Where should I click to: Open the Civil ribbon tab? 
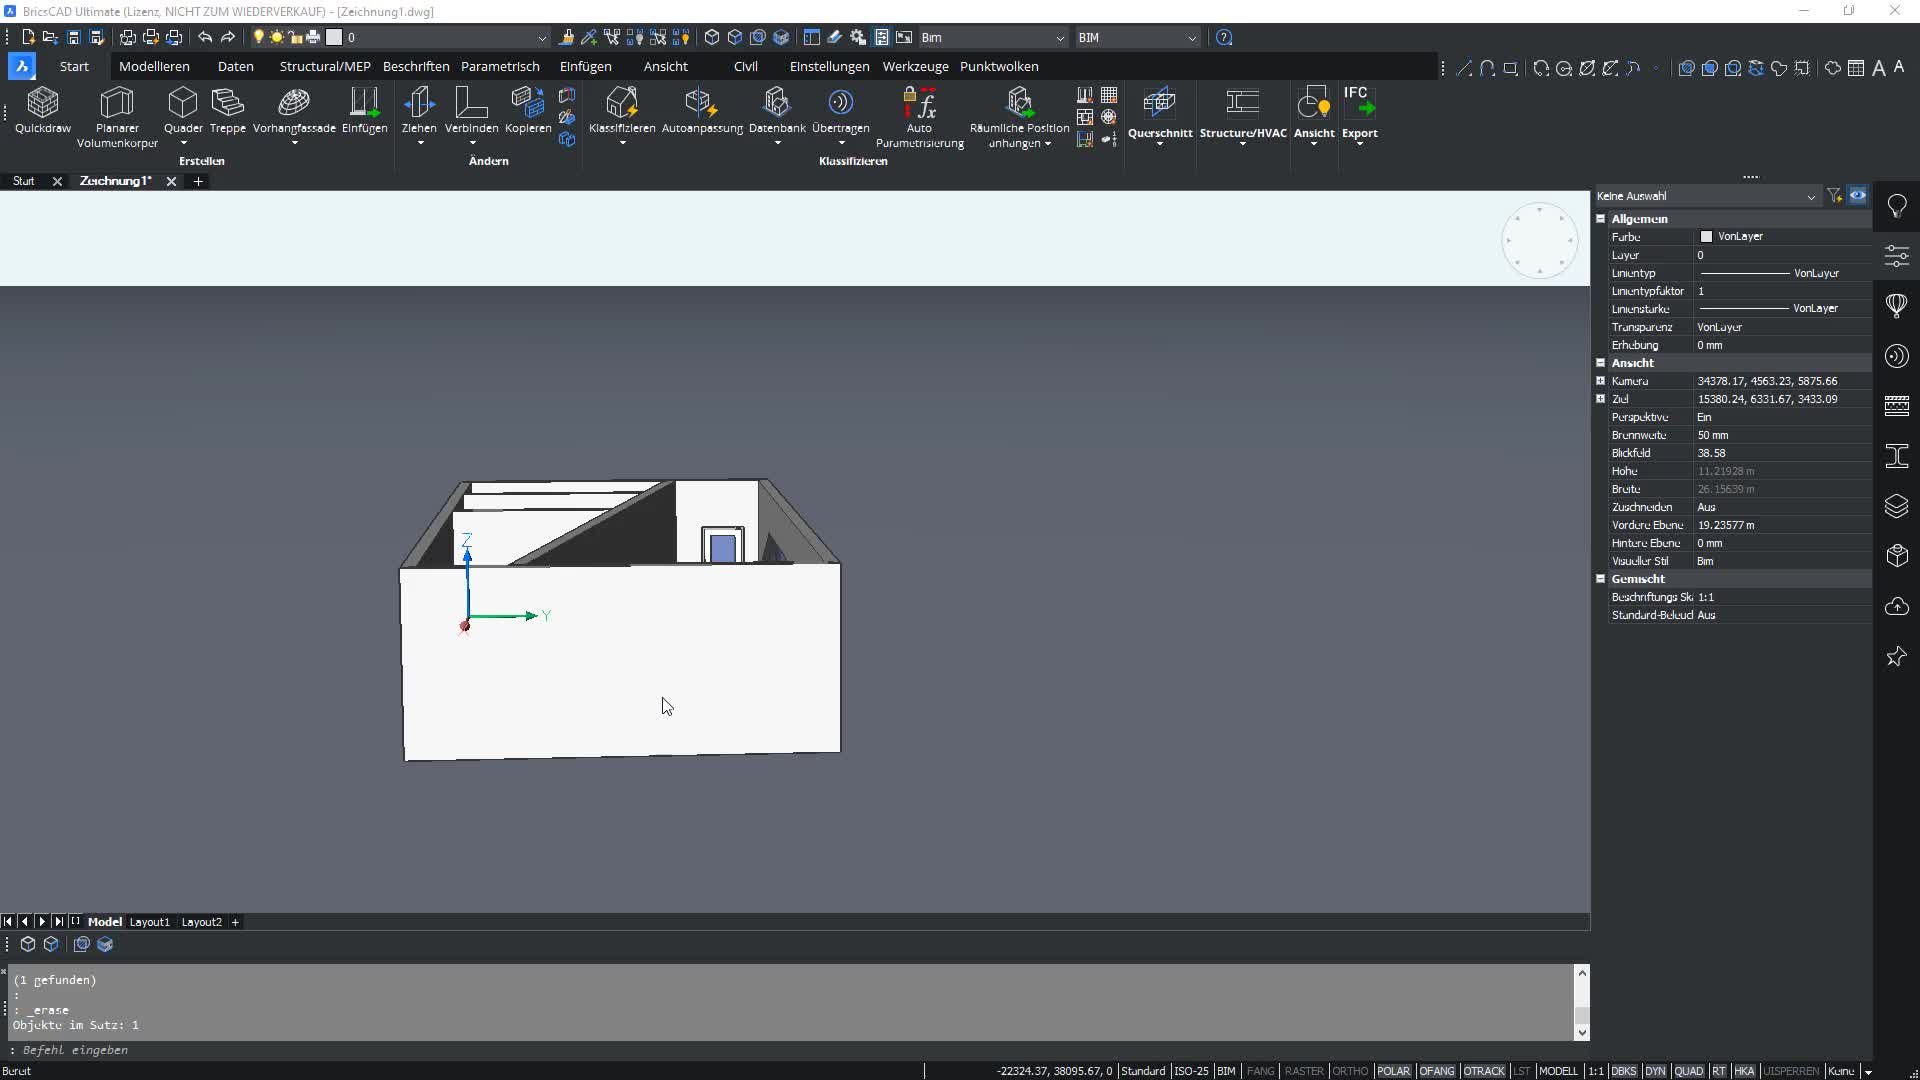[745, 66]
